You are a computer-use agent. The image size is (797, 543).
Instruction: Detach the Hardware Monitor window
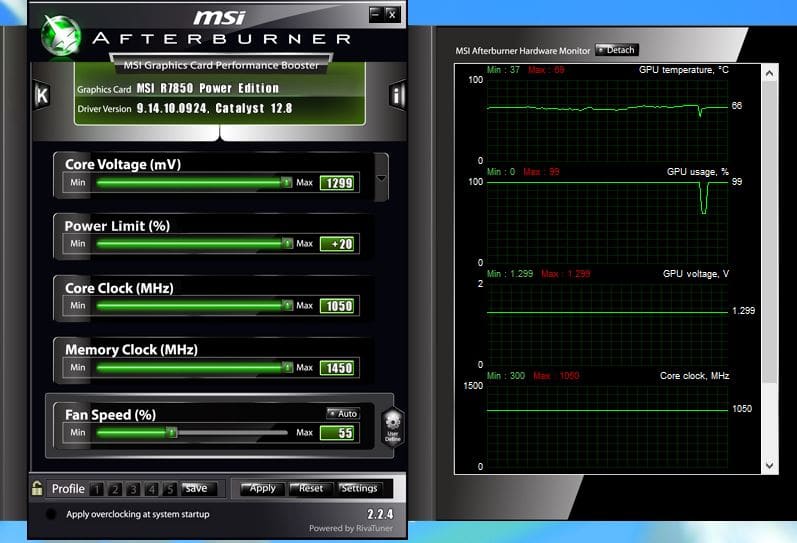617,50
